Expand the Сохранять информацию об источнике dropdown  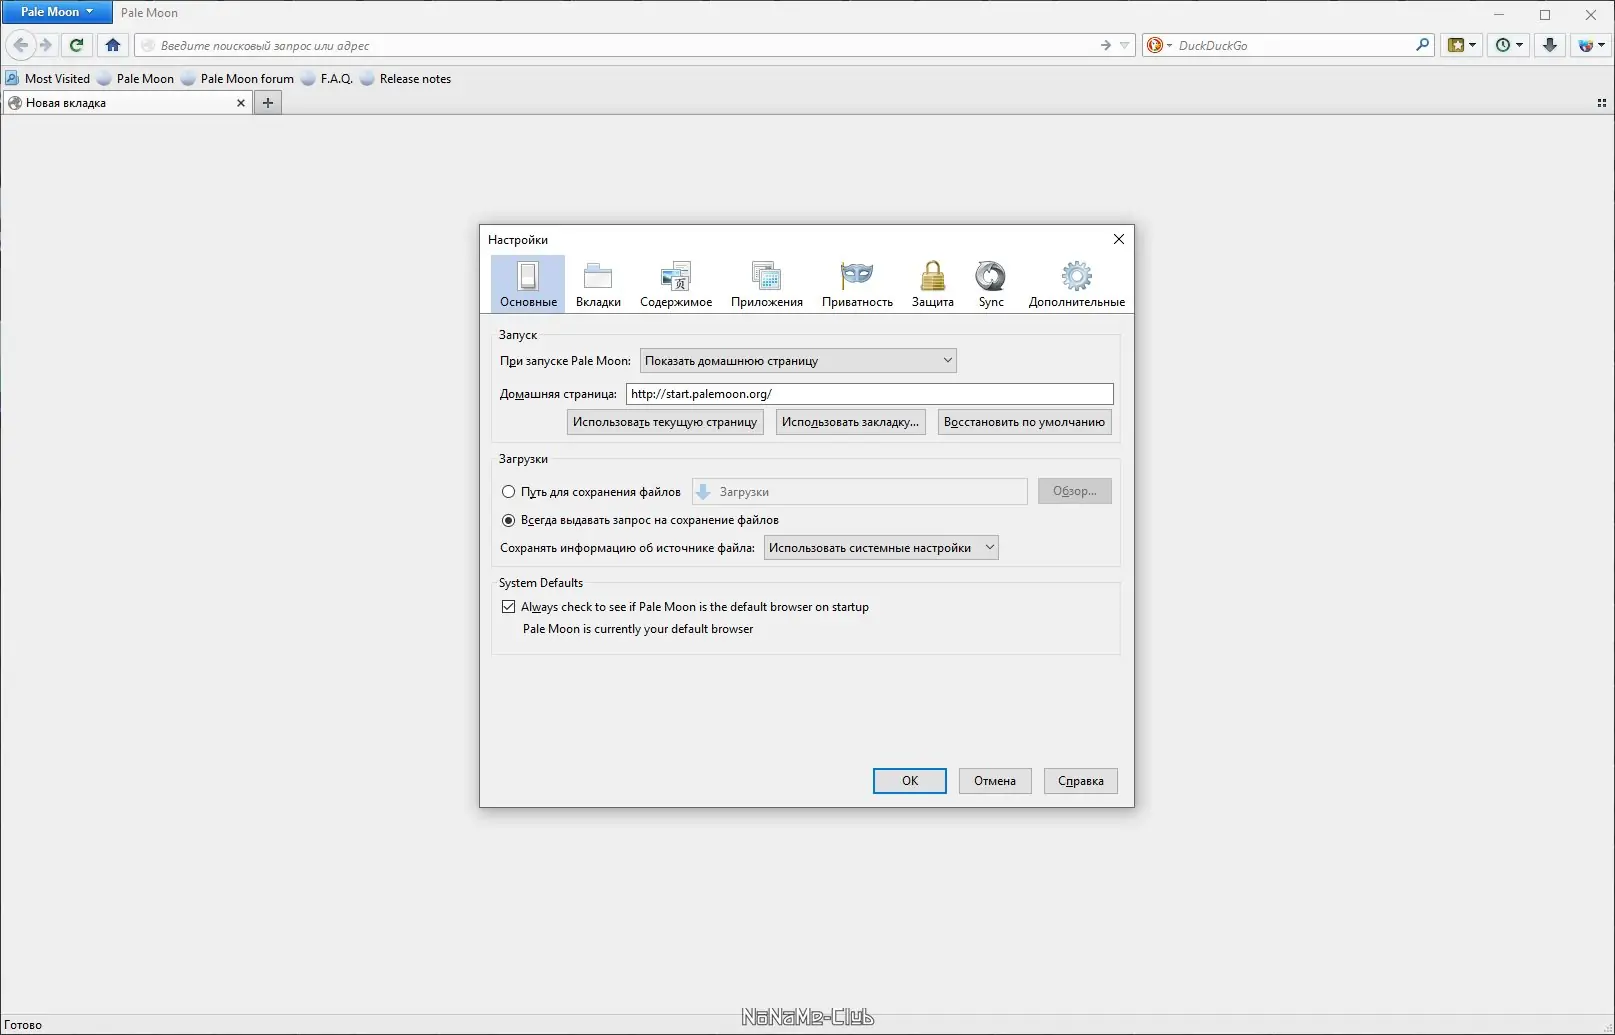881,548
